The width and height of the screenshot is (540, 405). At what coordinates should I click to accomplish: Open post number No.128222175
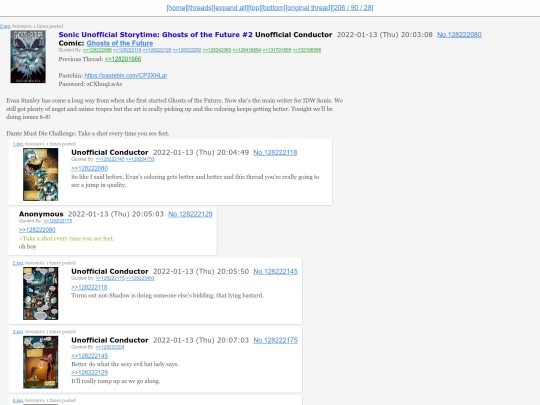pyautogui.click(x=276, y=341)
